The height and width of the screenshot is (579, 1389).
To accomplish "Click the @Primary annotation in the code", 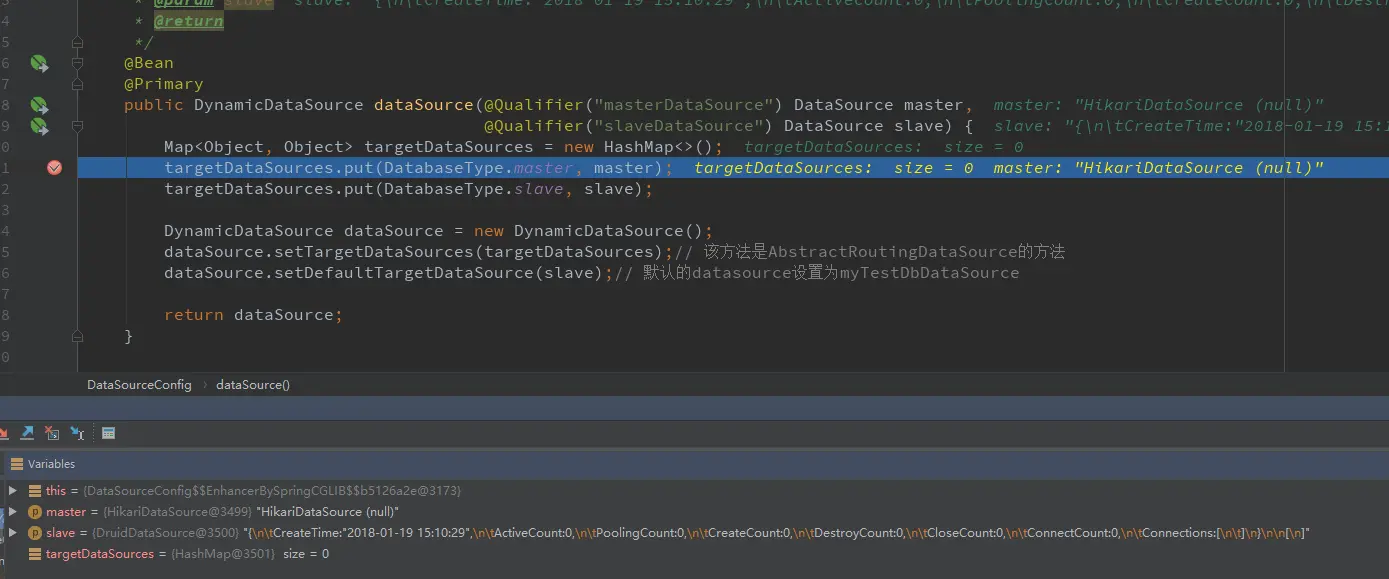I will (163, 84).
